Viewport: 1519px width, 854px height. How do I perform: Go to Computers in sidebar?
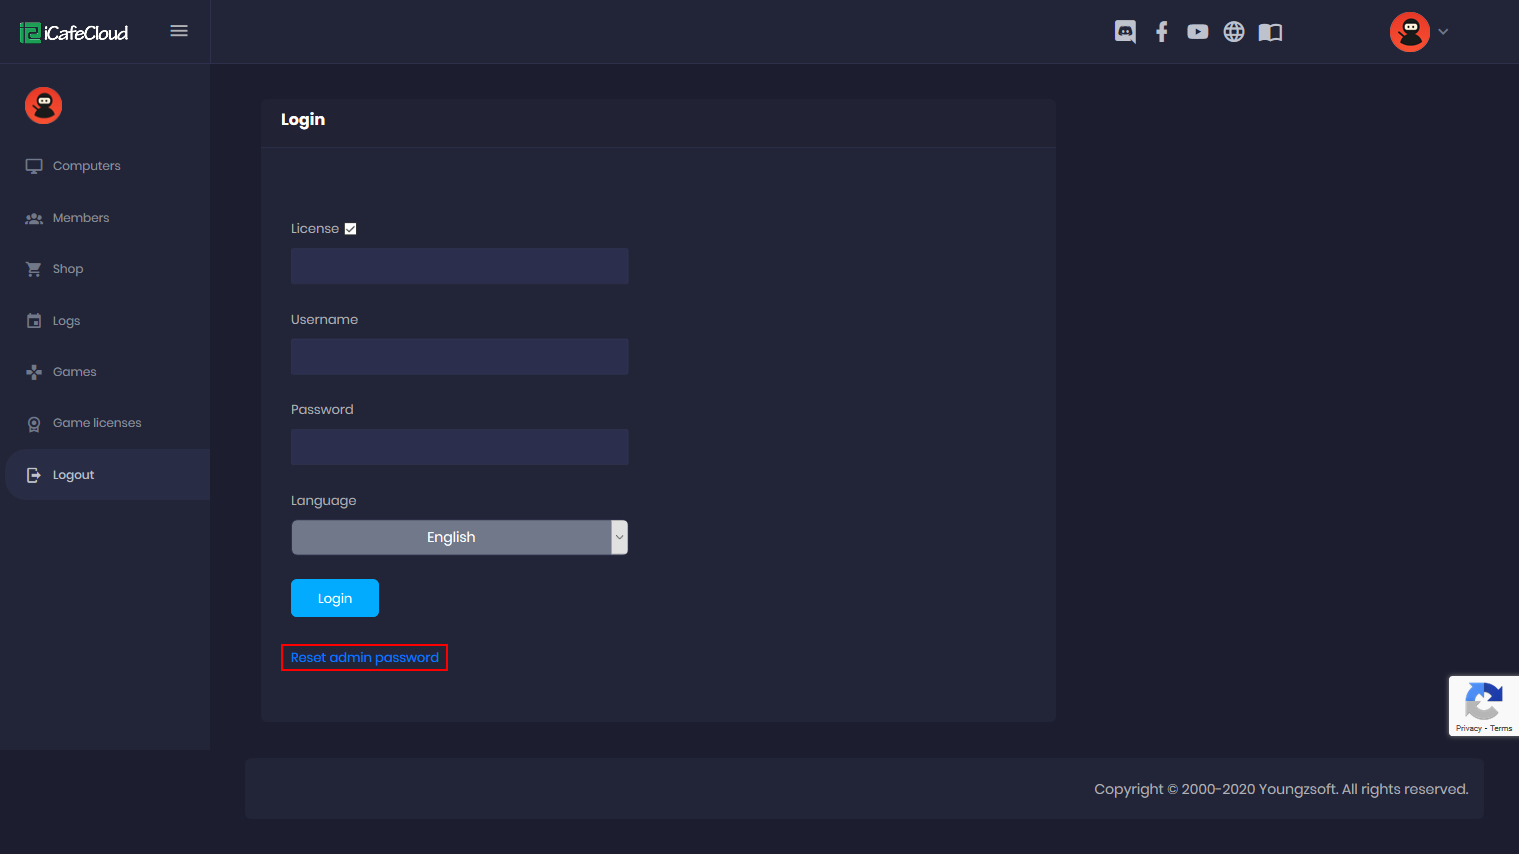tap(86, 166)
